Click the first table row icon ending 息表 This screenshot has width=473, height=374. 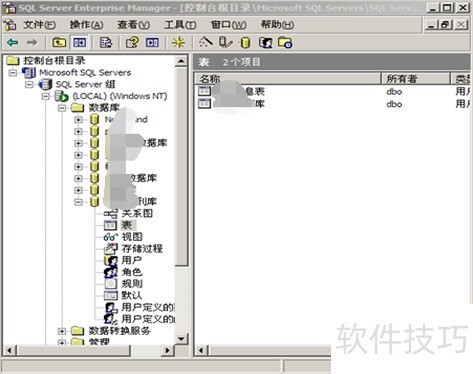[204, 91]
